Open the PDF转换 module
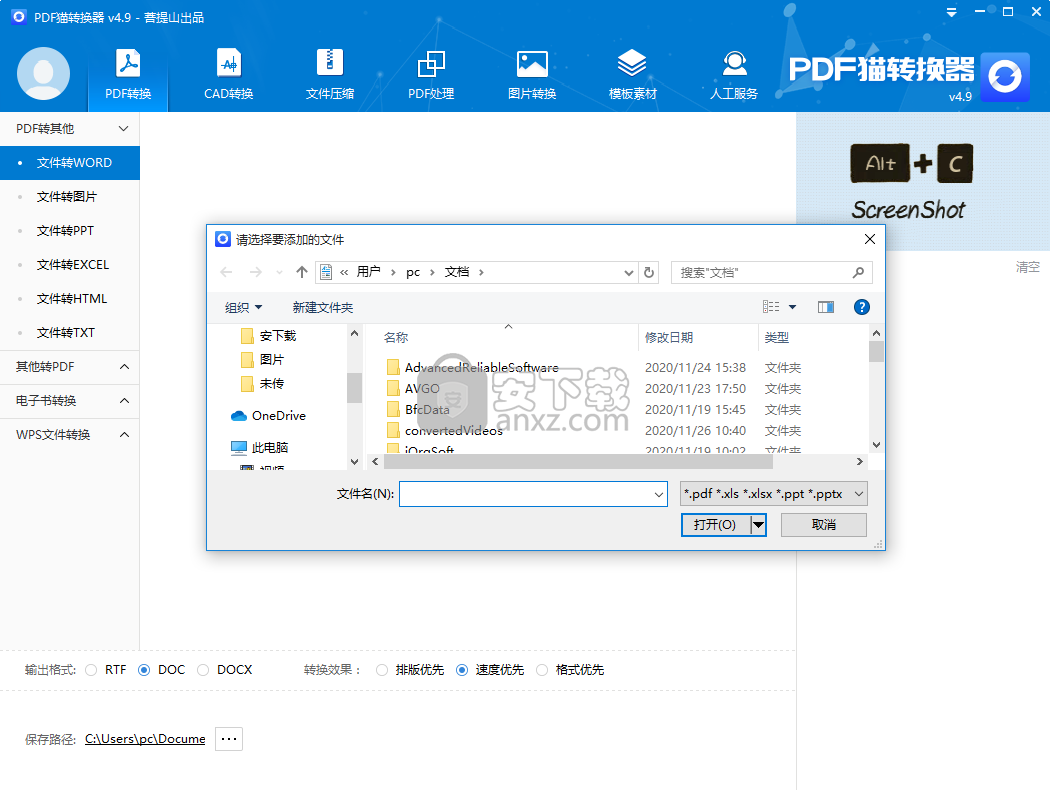Image resolution: width=1050 pixels, height=790 pixels. click(x=128, y=74)
